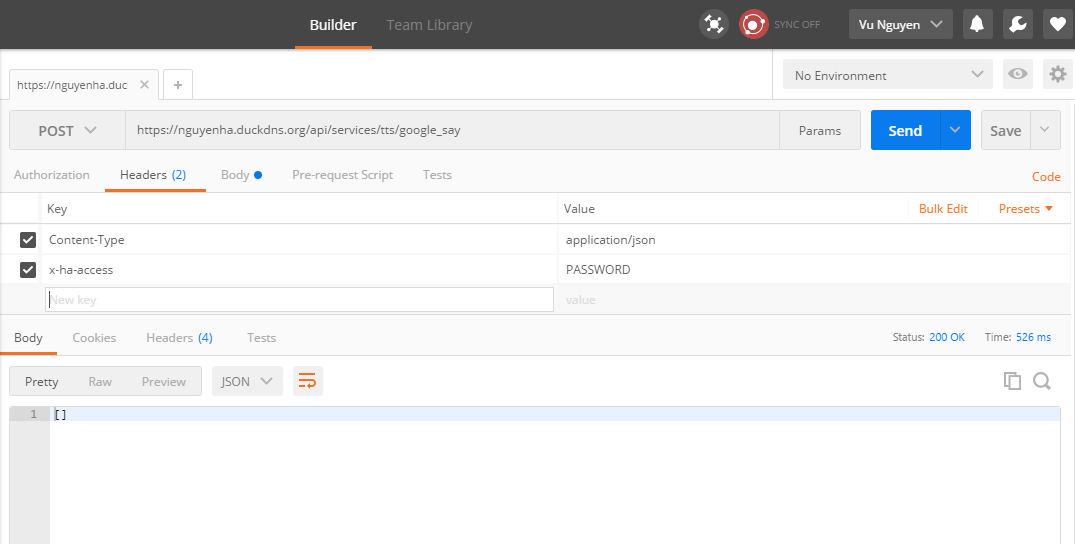Open manage environments gear icon
Screen dimensions: 1075x544
click(x=1058, y=74)
